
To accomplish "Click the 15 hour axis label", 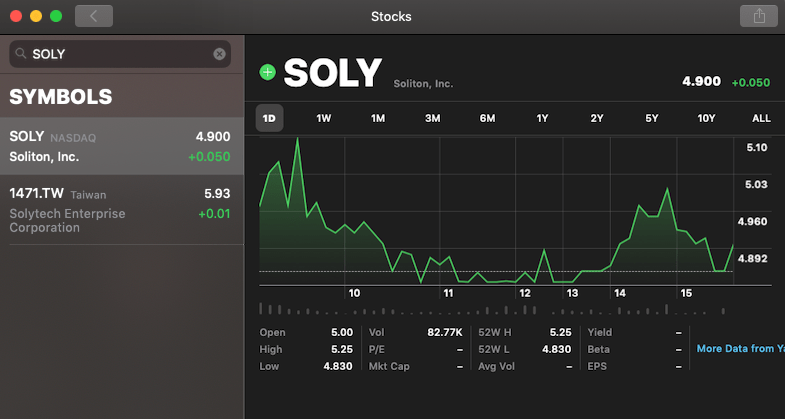I will (x=686, y=293).
